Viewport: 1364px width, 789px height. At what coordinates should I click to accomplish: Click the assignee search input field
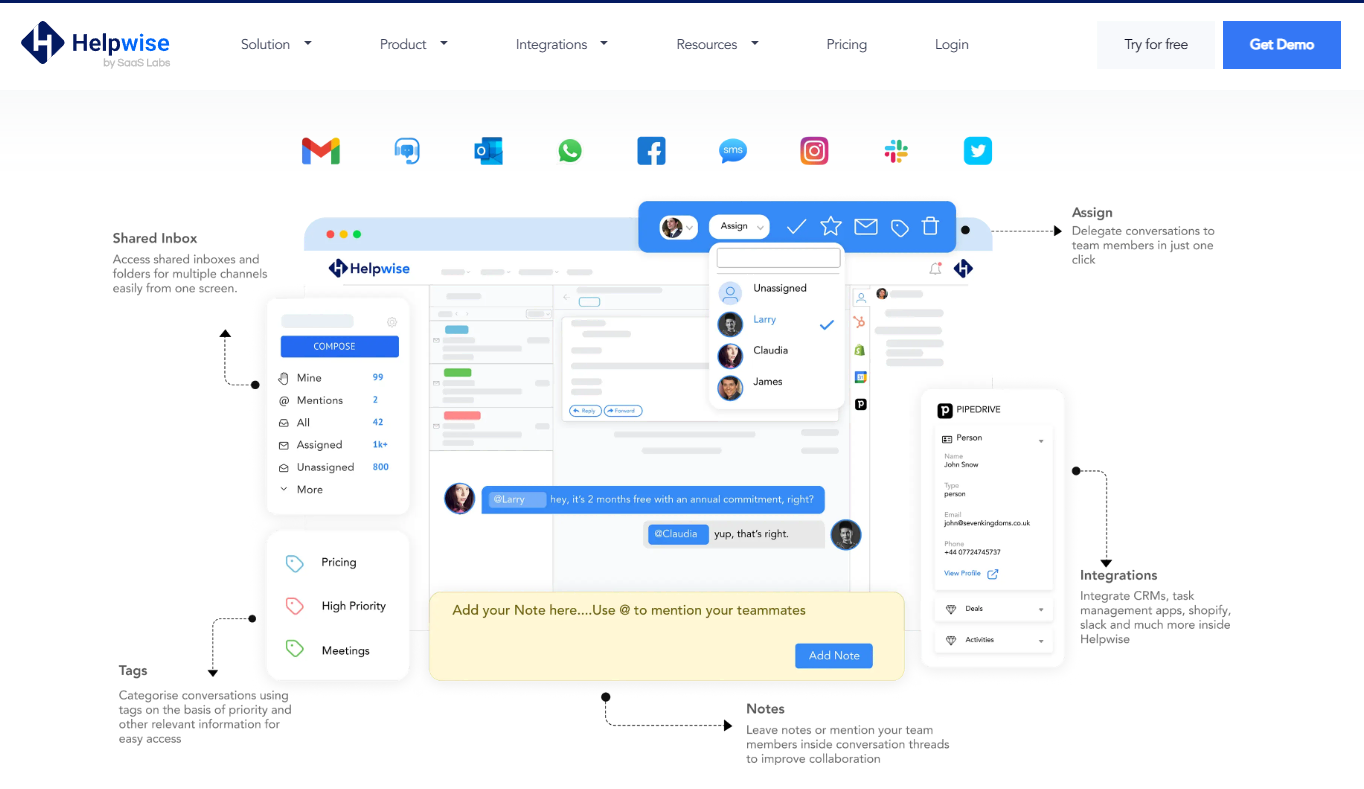tap(778, 258)
